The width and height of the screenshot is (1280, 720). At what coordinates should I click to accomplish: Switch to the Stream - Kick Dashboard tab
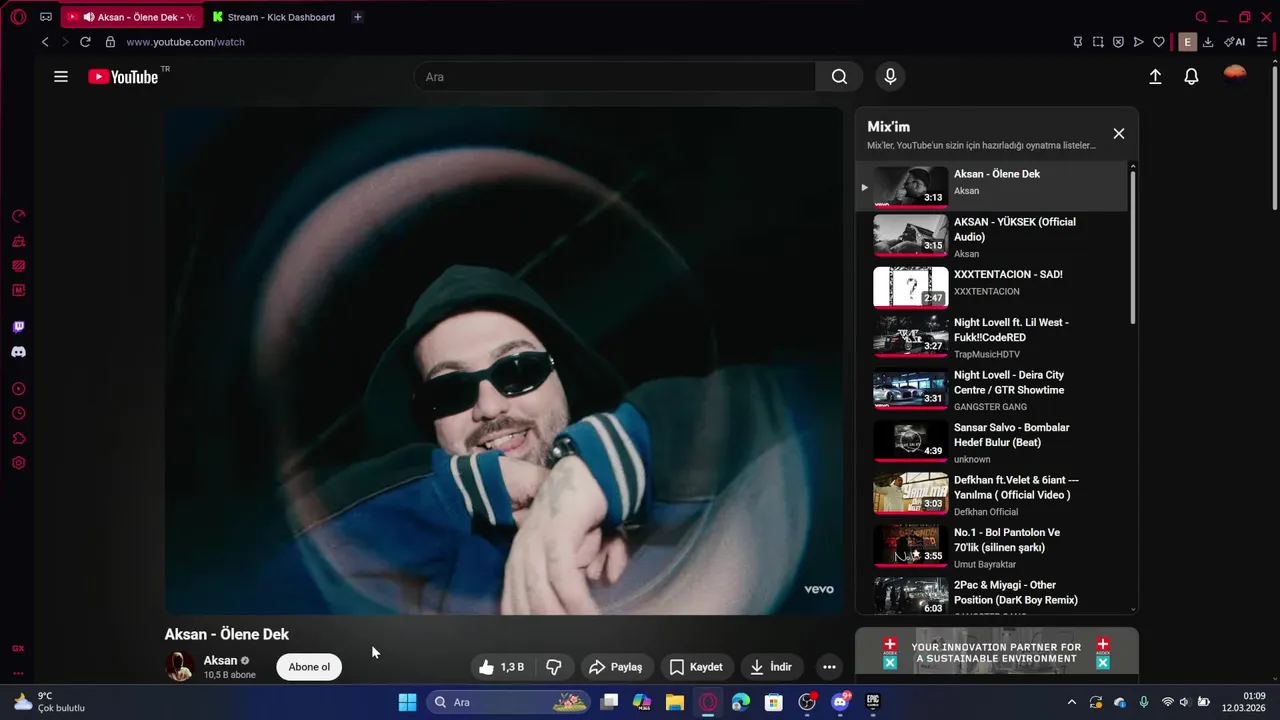[274, 17]
